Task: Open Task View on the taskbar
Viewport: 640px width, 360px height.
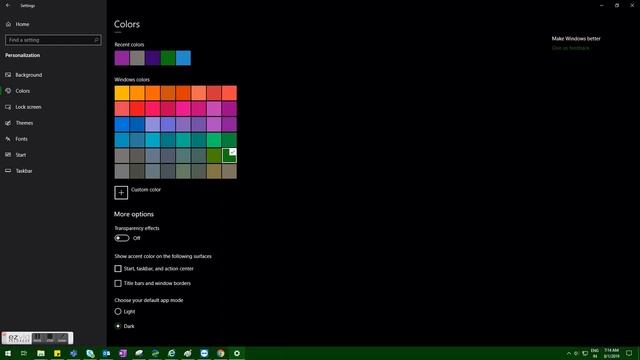Action: click(24, 353)
